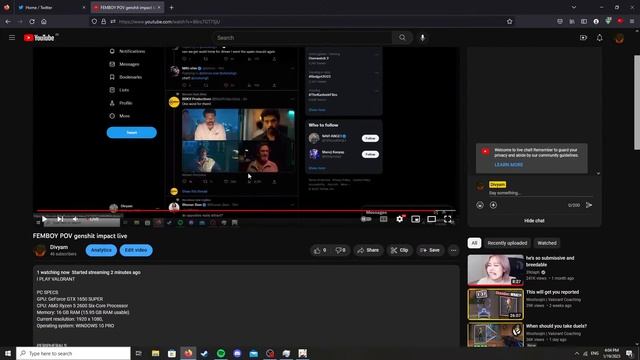The width and height of the screenshot is (640, 360).
Task: Show hidden system tray icons
Action: point(576,353)
